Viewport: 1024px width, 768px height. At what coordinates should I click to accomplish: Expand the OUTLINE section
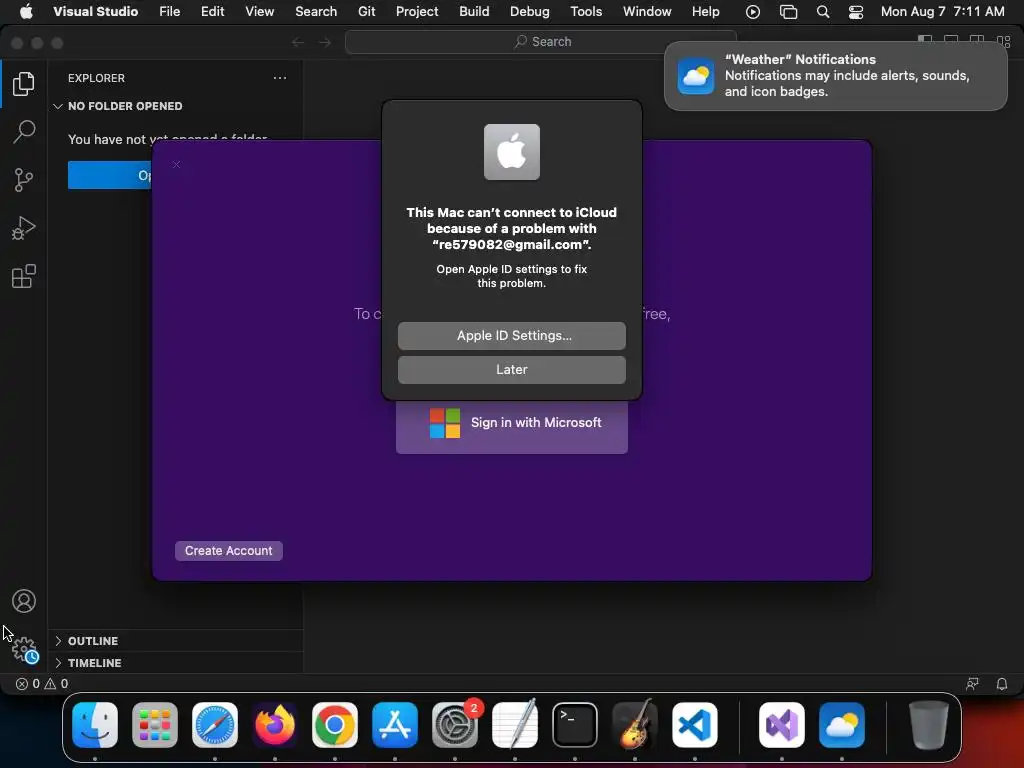(x=175, y=641)
